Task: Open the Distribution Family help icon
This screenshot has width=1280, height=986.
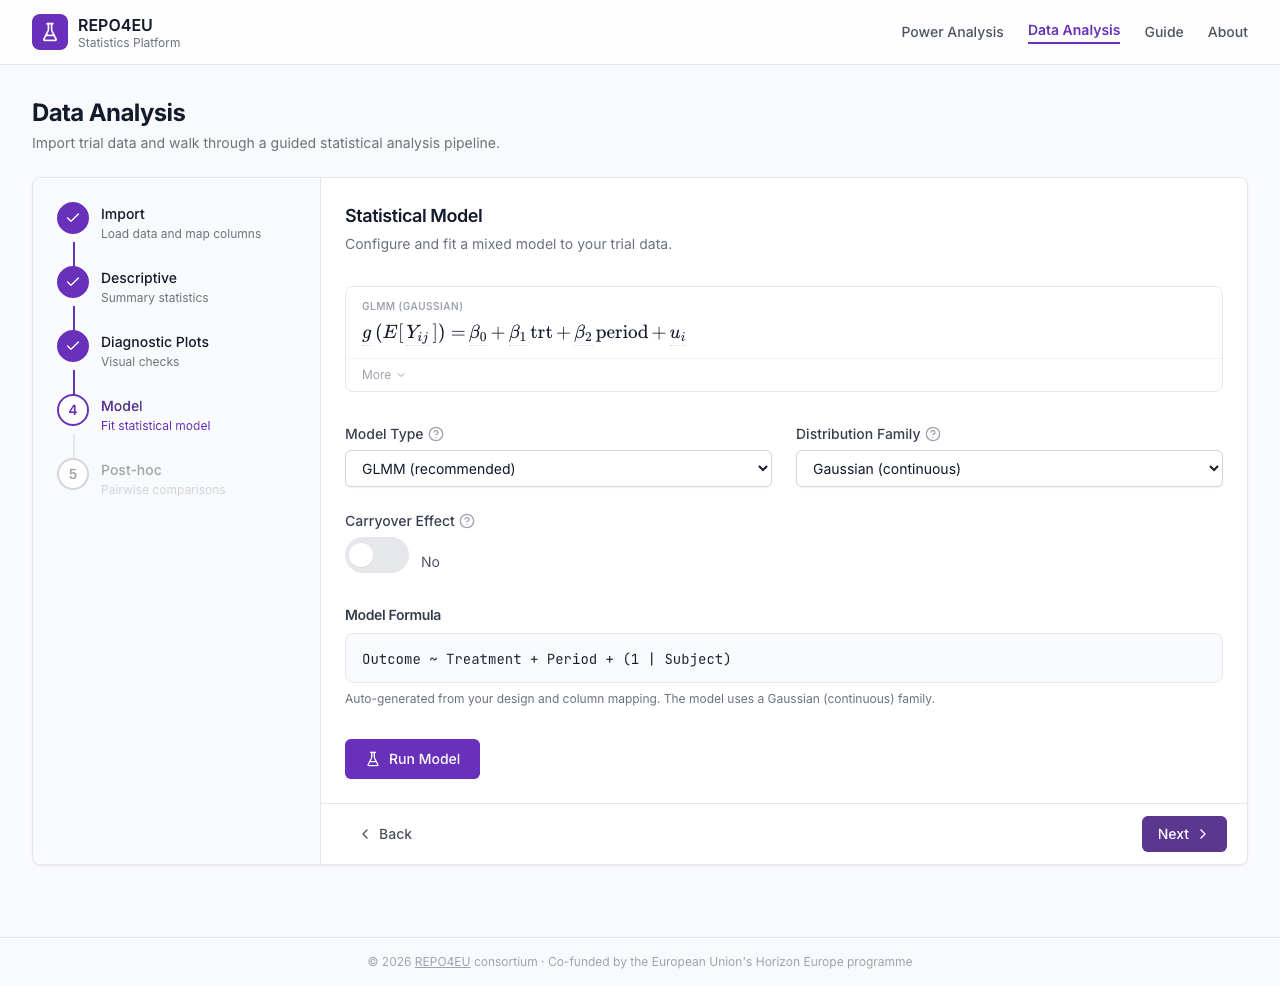Action: (x=933, y=434)
